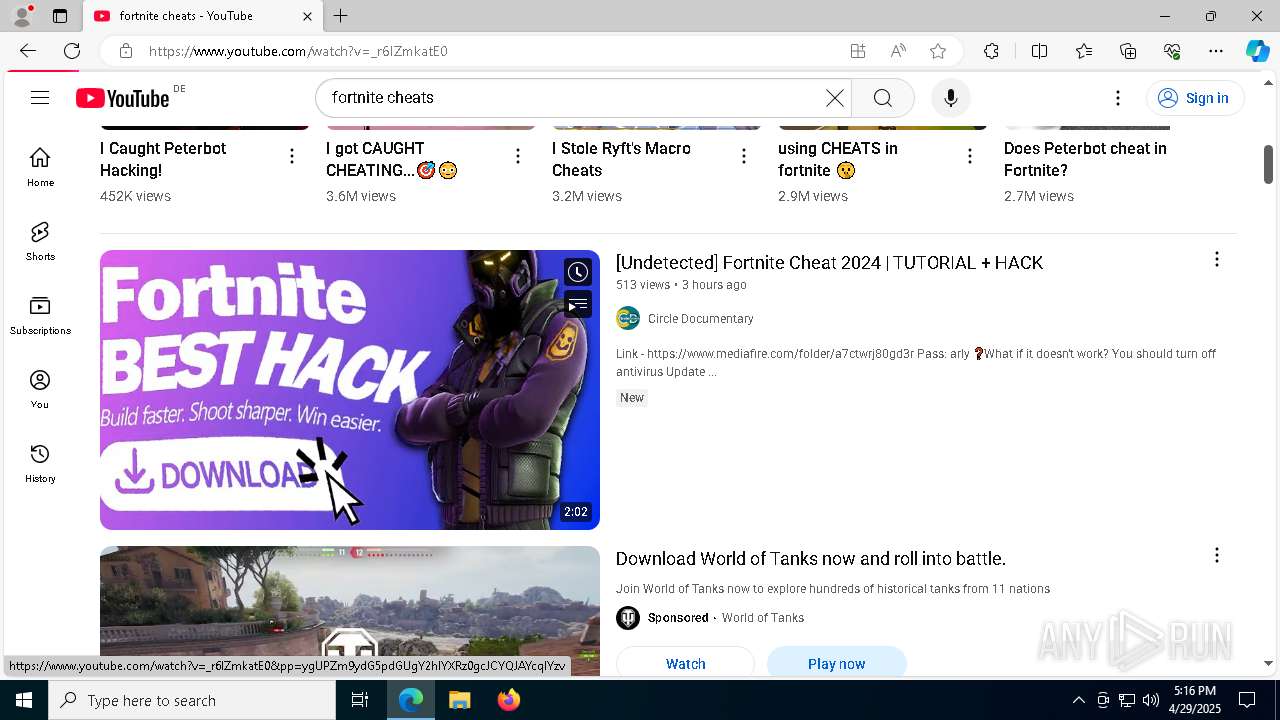The image size is (1280, 720).
Task: Open Subscriptions in the sidebar
Action: coord(40,315)
